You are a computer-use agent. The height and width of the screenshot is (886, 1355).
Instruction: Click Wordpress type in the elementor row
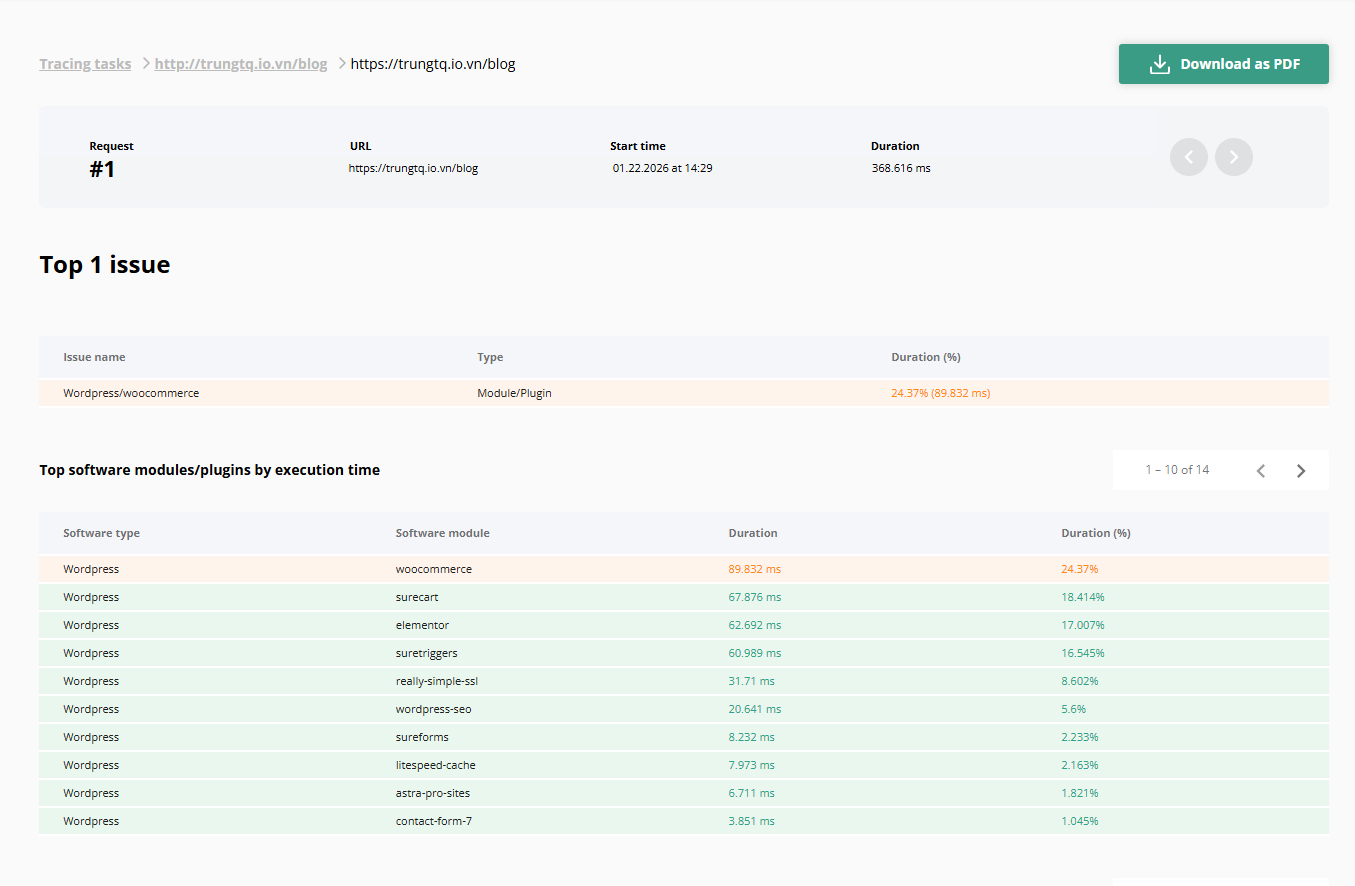pos(91,625)
